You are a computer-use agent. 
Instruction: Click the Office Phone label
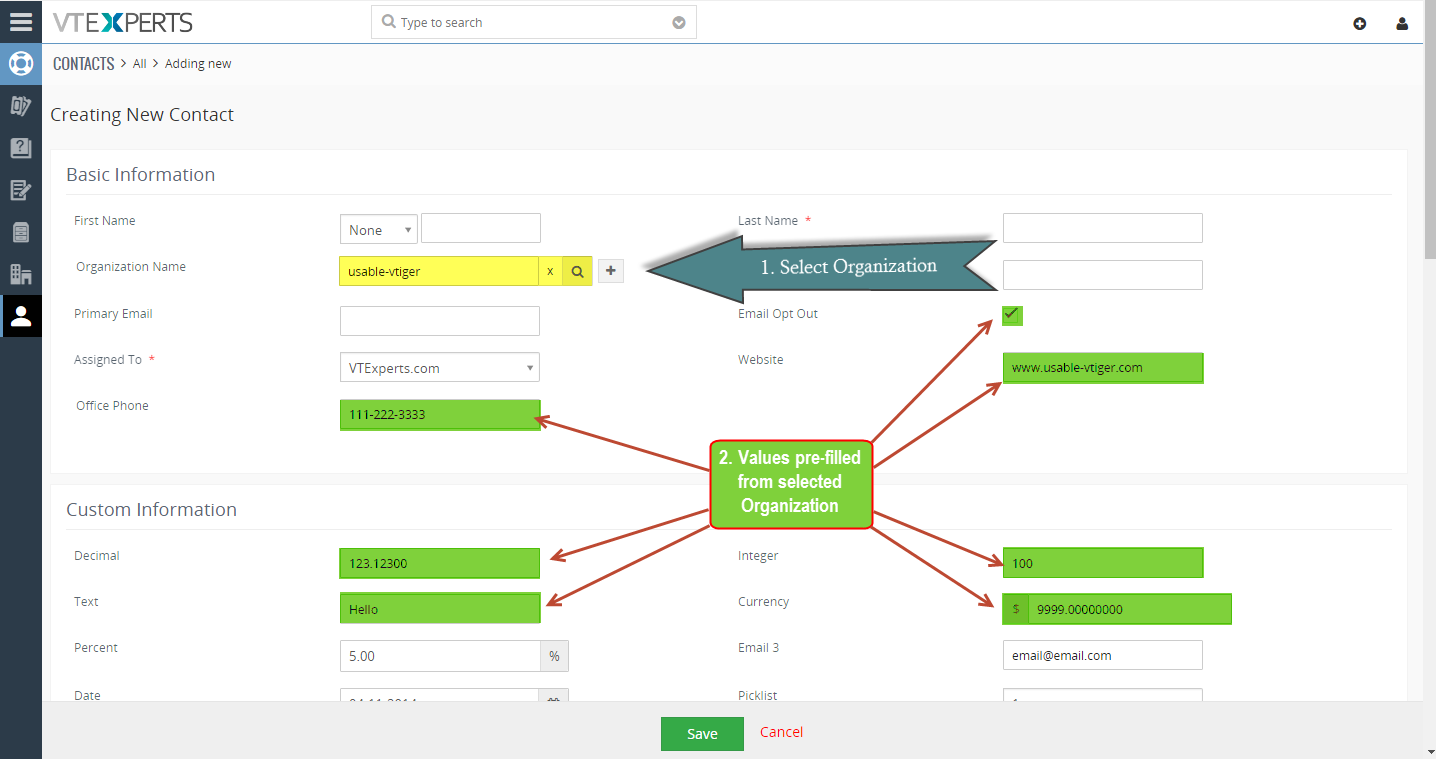[x=112, y=406]
